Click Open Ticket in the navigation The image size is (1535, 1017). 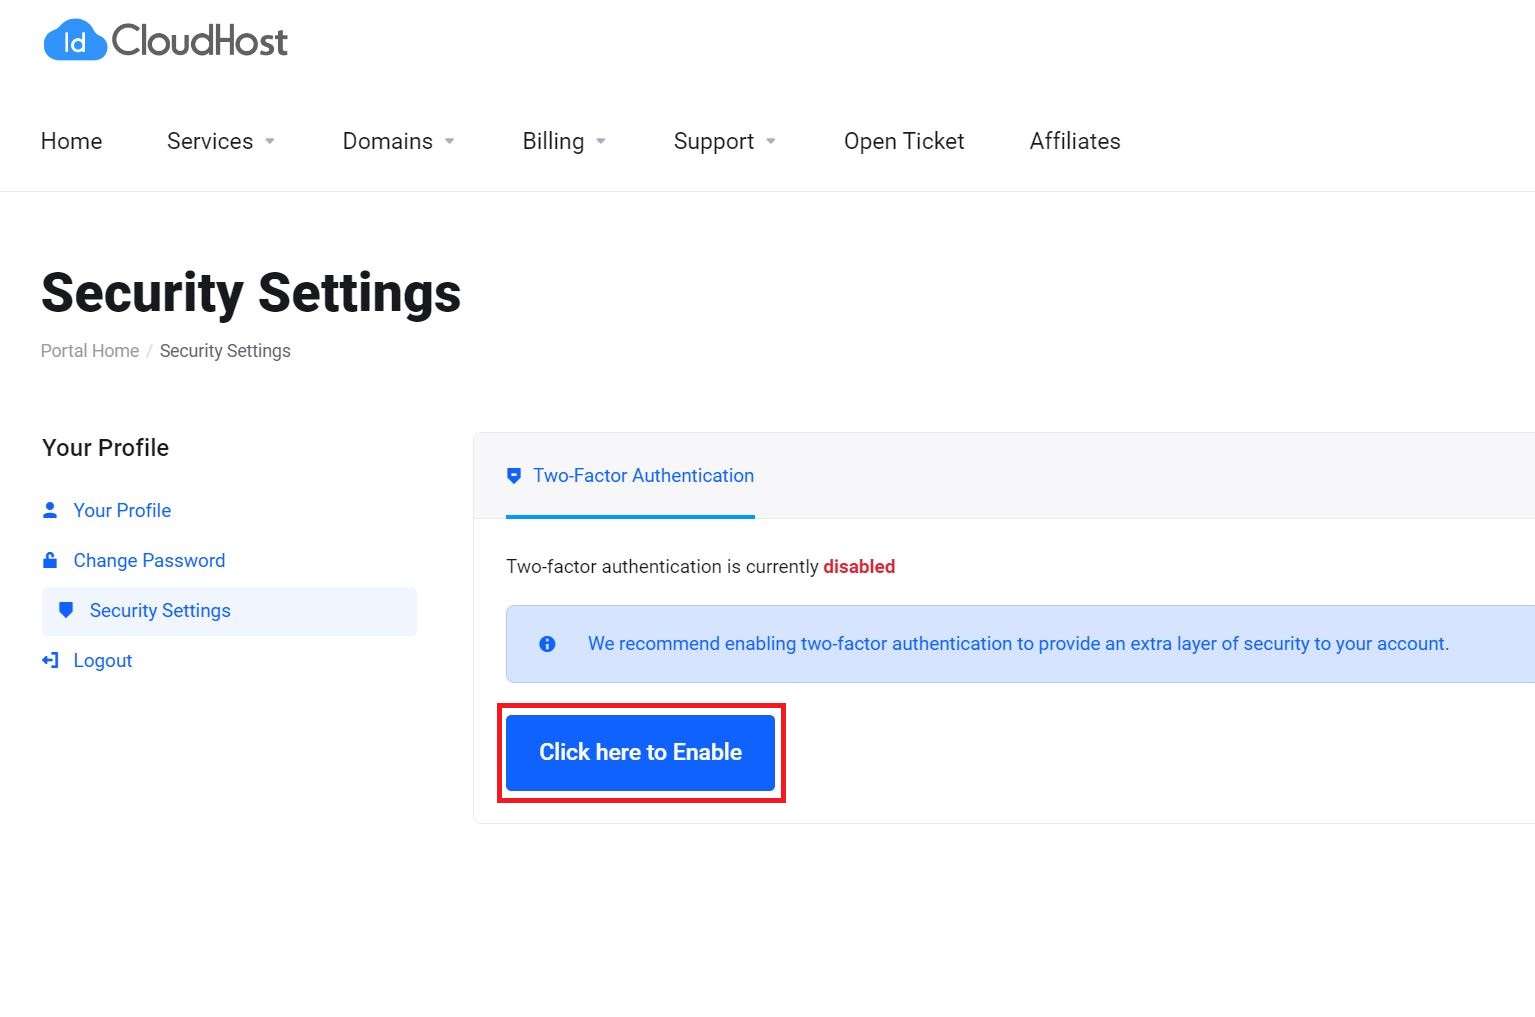point(903,141)
